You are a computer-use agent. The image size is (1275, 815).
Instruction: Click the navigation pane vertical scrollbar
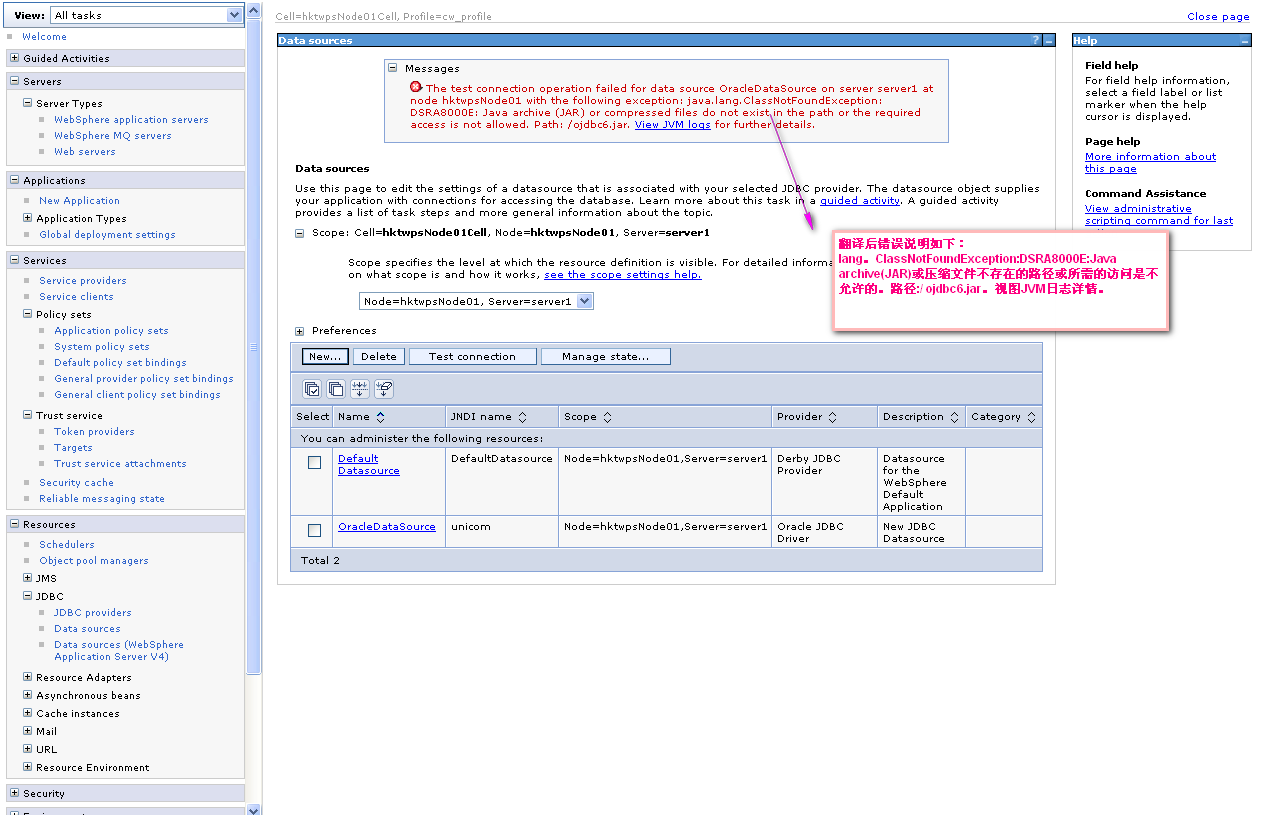click(x=253, y=347)
